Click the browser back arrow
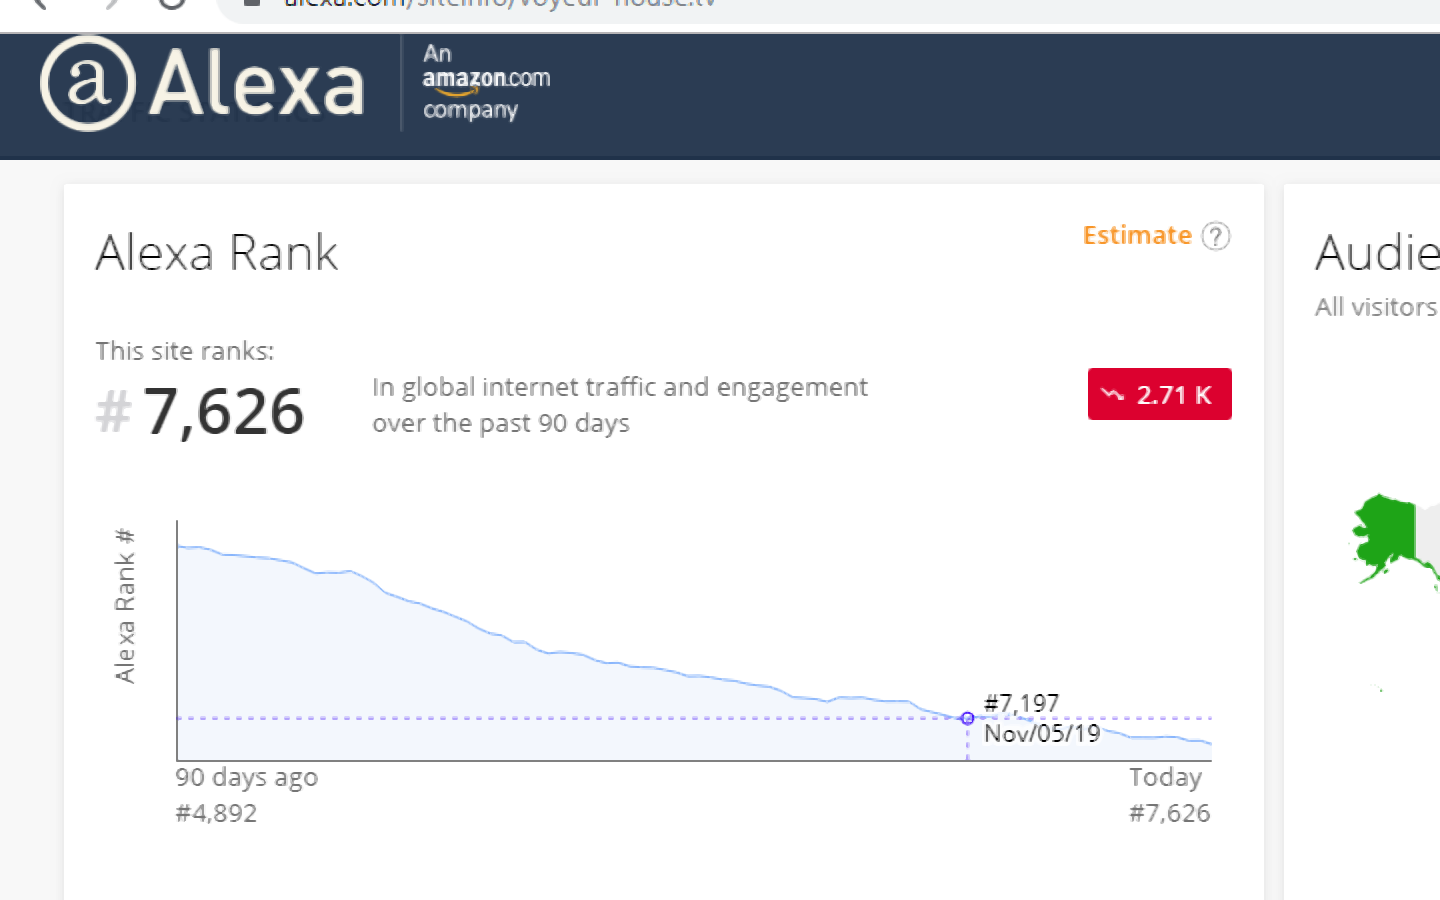Viewport: 1440px width, 900px height. point(40,3)
